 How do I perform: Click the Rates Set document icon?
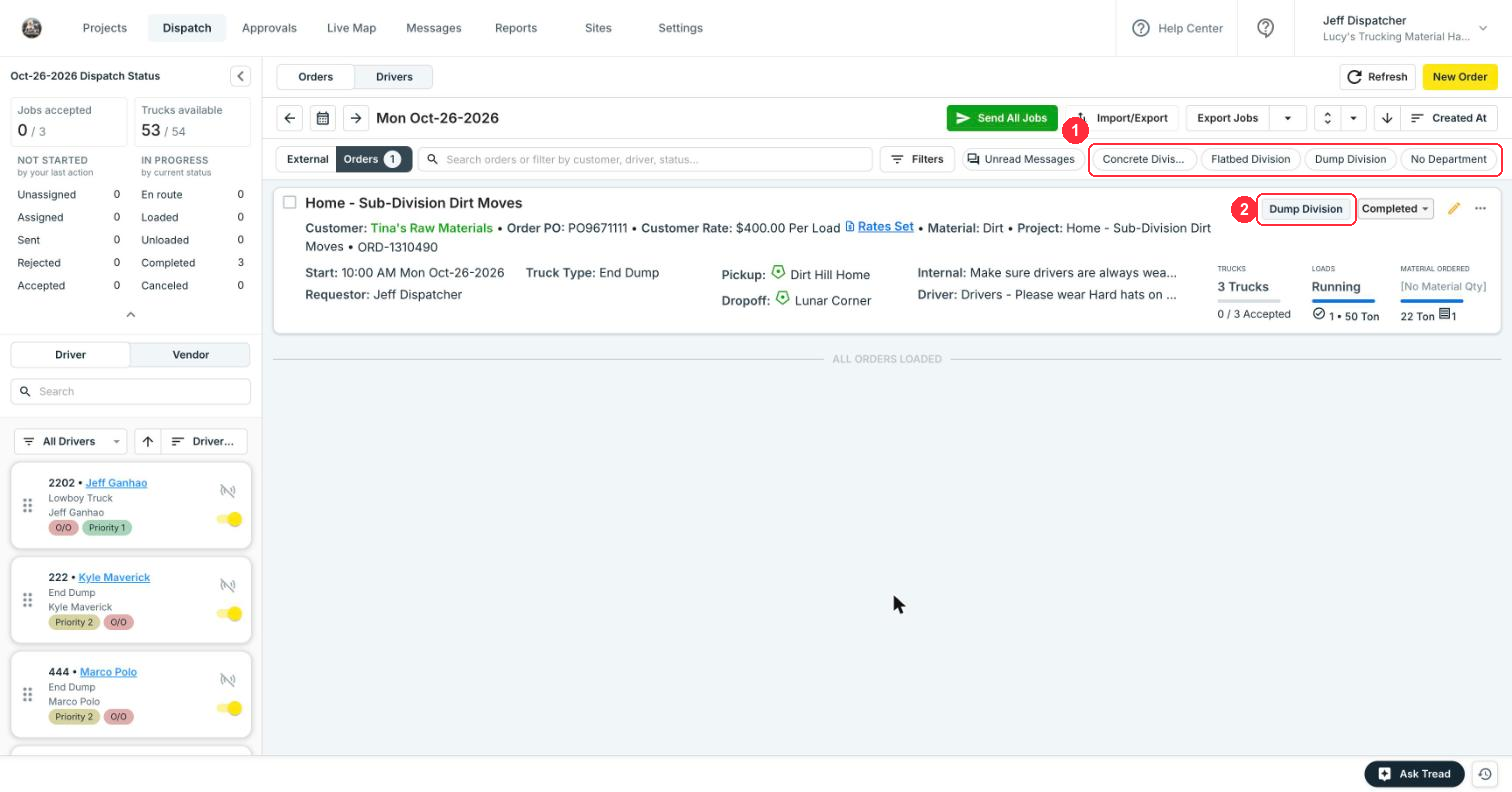850,227
